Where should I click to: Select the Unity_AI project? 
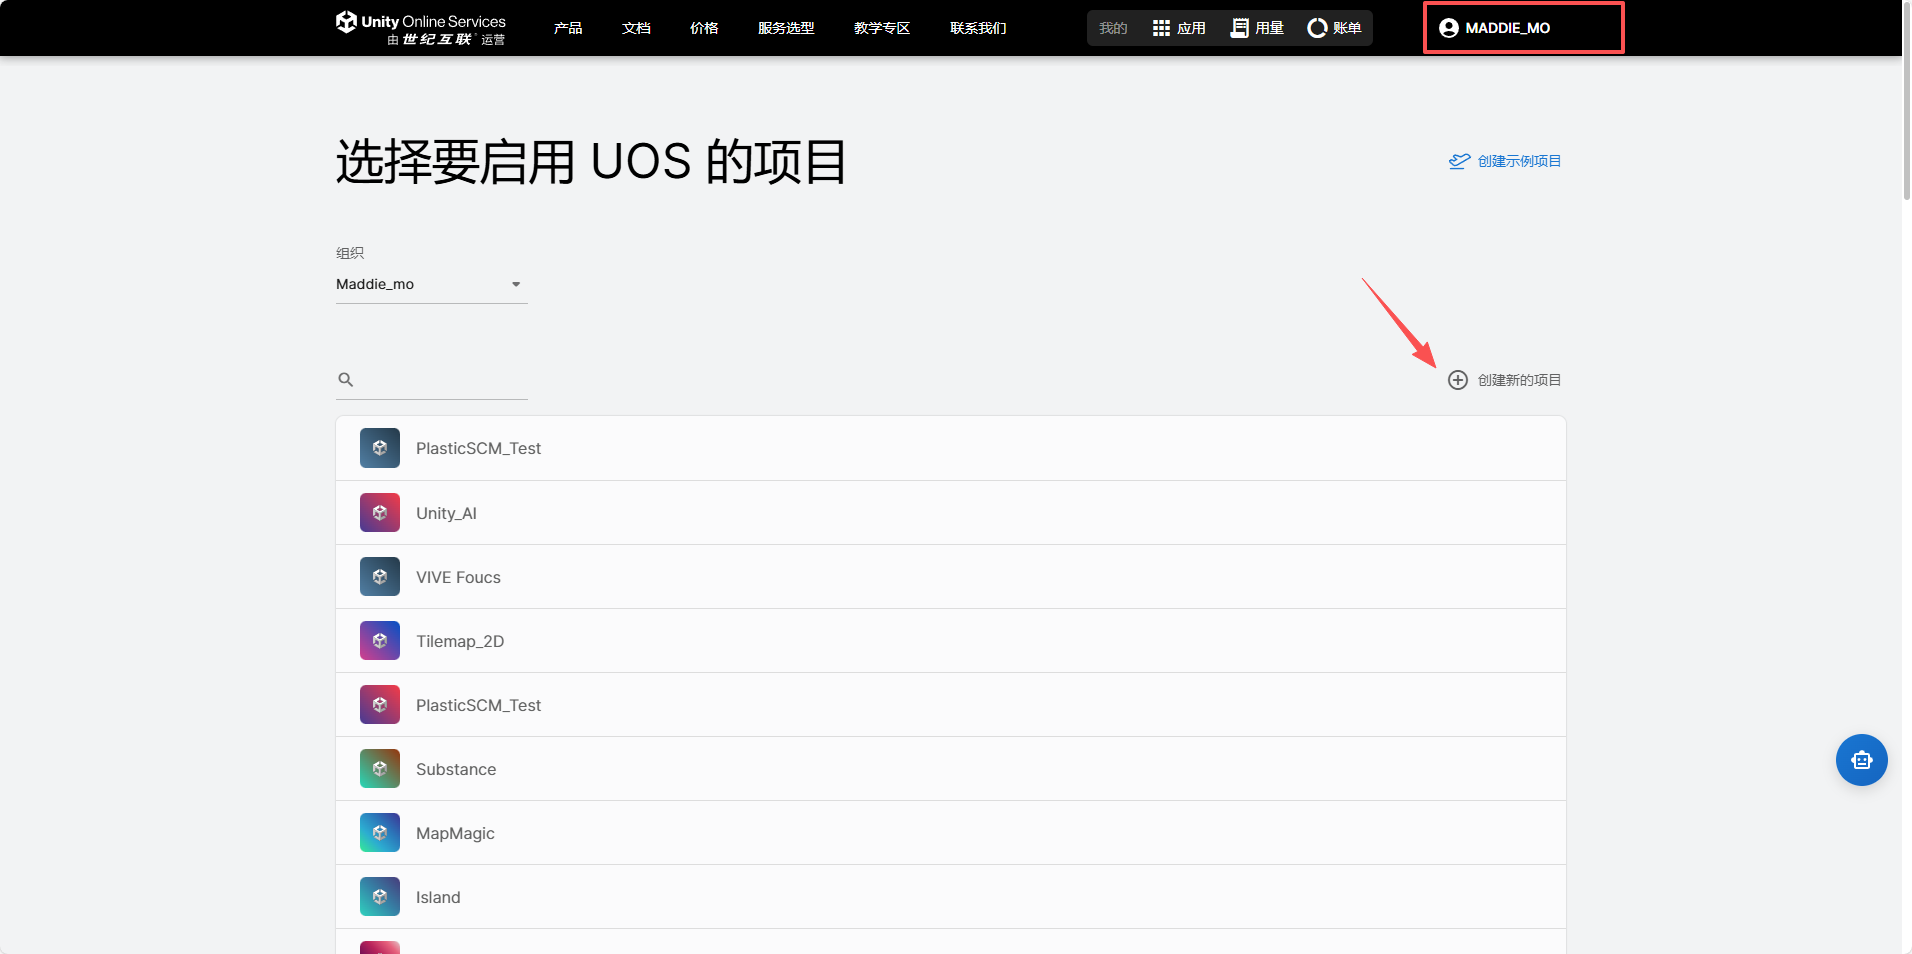tap(950, 512)
